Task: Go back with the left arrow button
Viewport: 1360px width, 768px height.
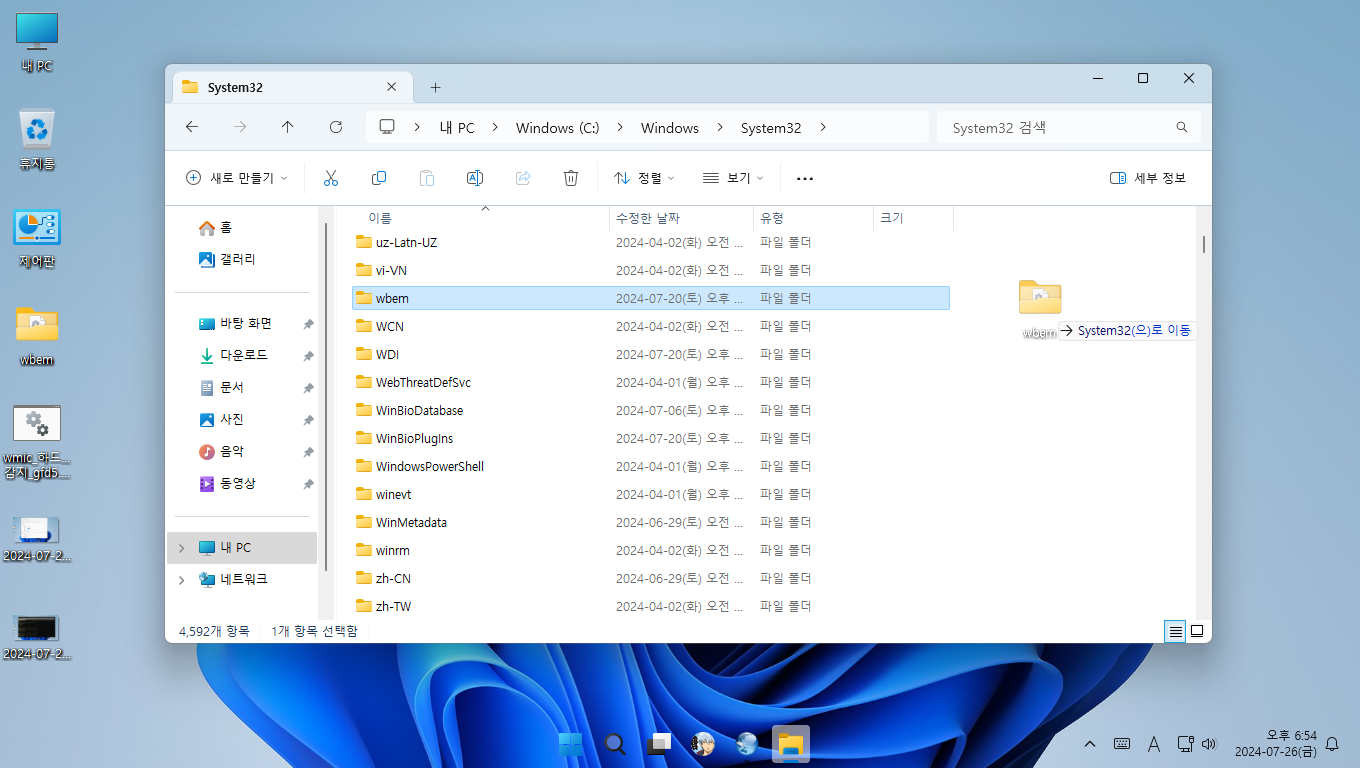Action: (x=192, y=127)
